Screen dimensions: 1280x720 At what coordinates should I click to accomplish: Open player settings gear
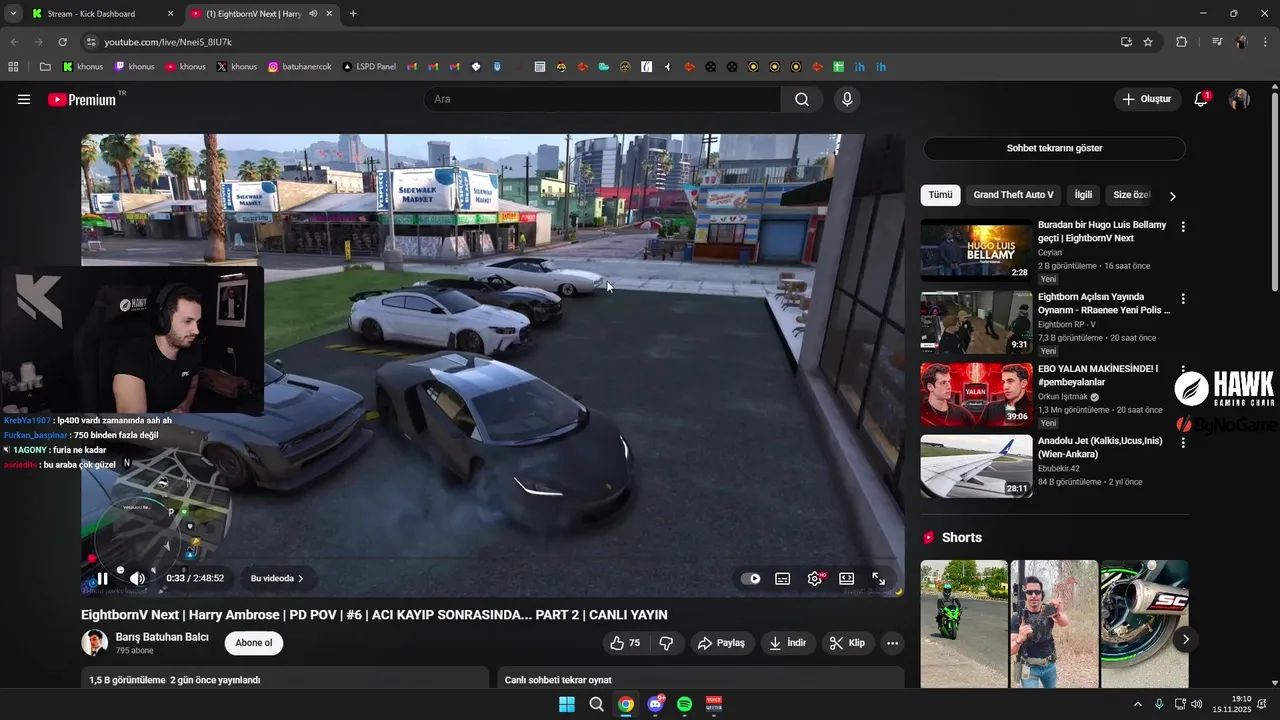click(x=815, y=578)
